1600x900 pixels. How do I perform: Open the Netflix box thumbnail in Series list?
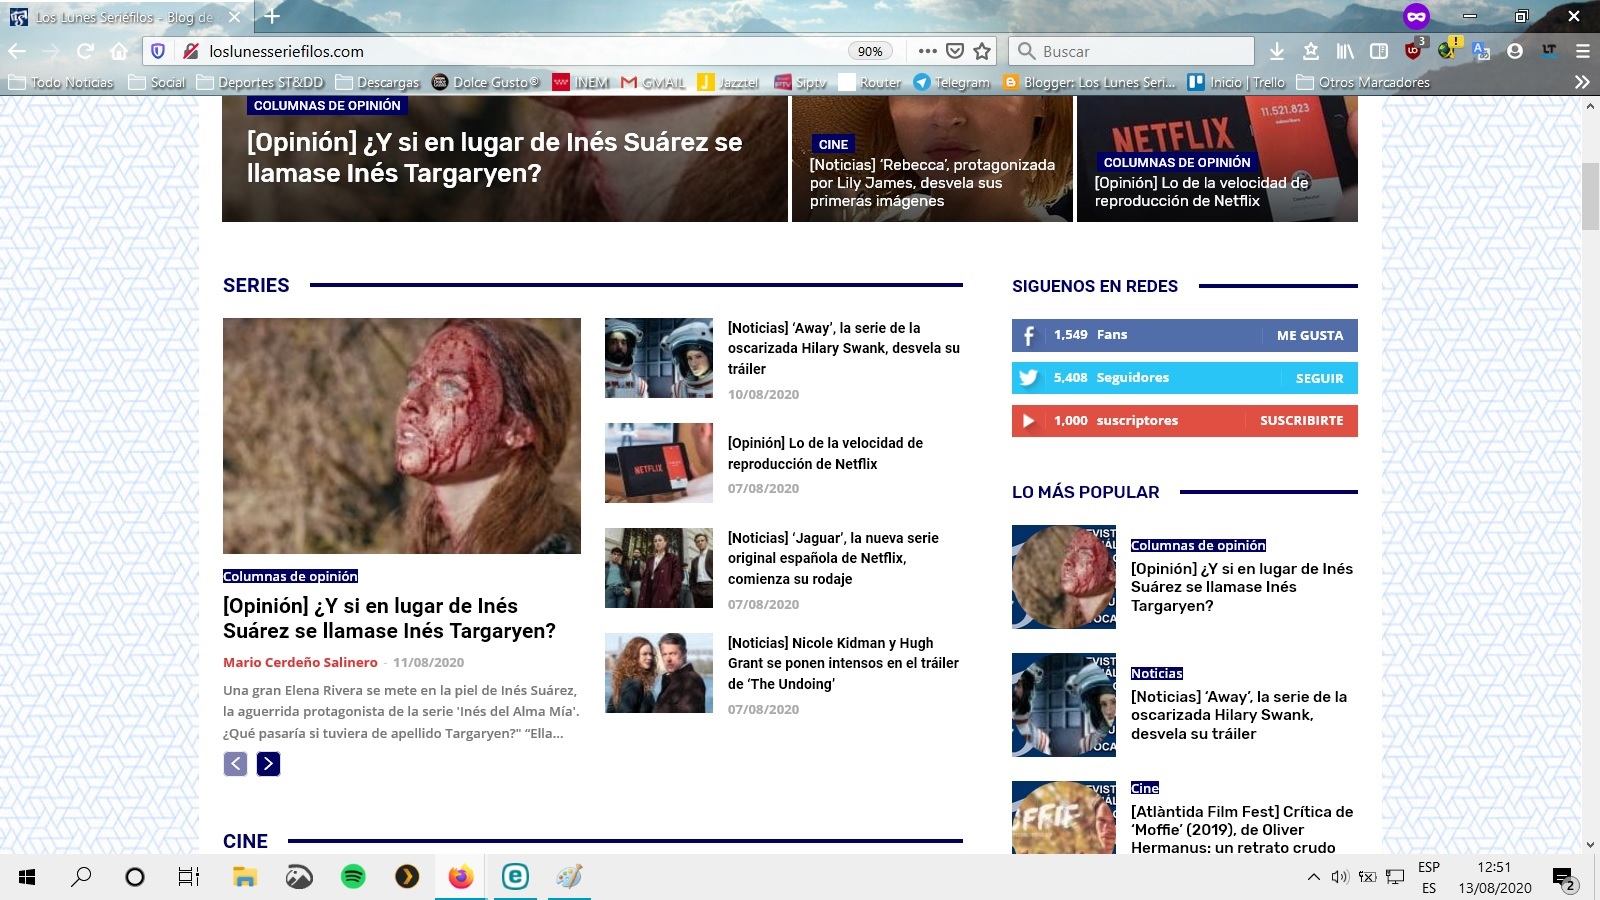659,463
